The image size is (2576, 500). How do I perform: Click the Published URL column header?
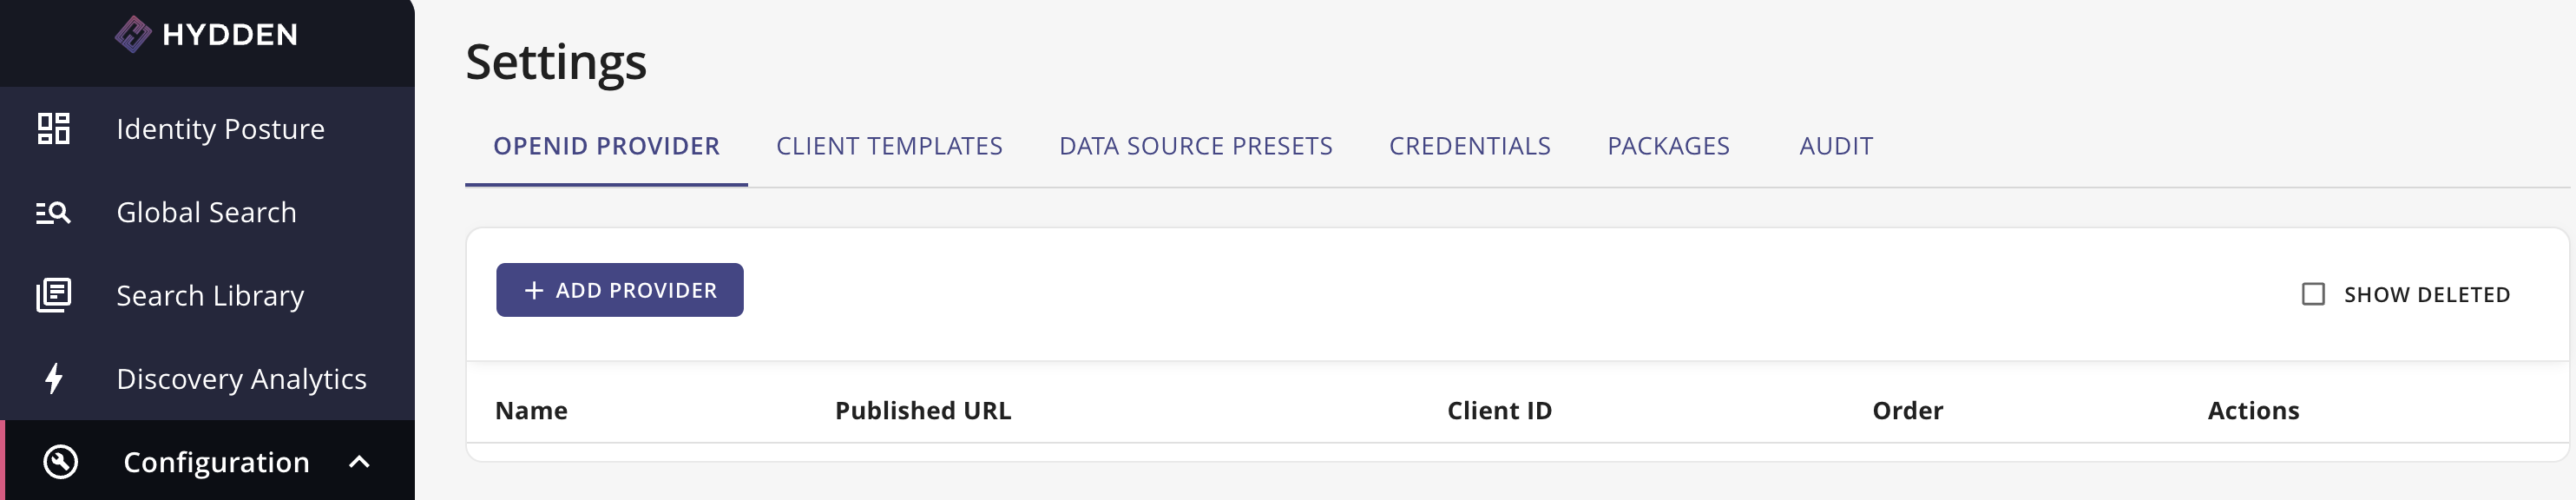(x=923, y=410)
